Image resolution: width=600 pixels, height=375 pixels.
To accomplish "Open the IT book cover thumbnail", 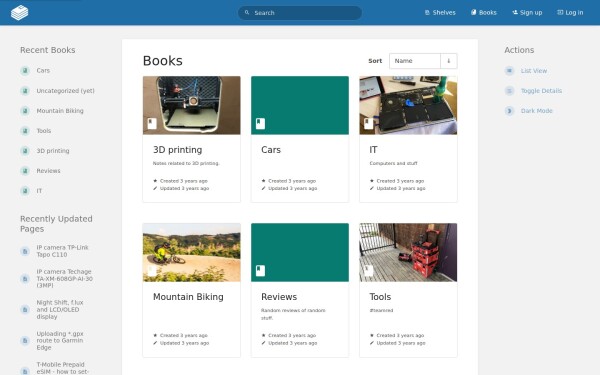I will click(x=408, y=105).
